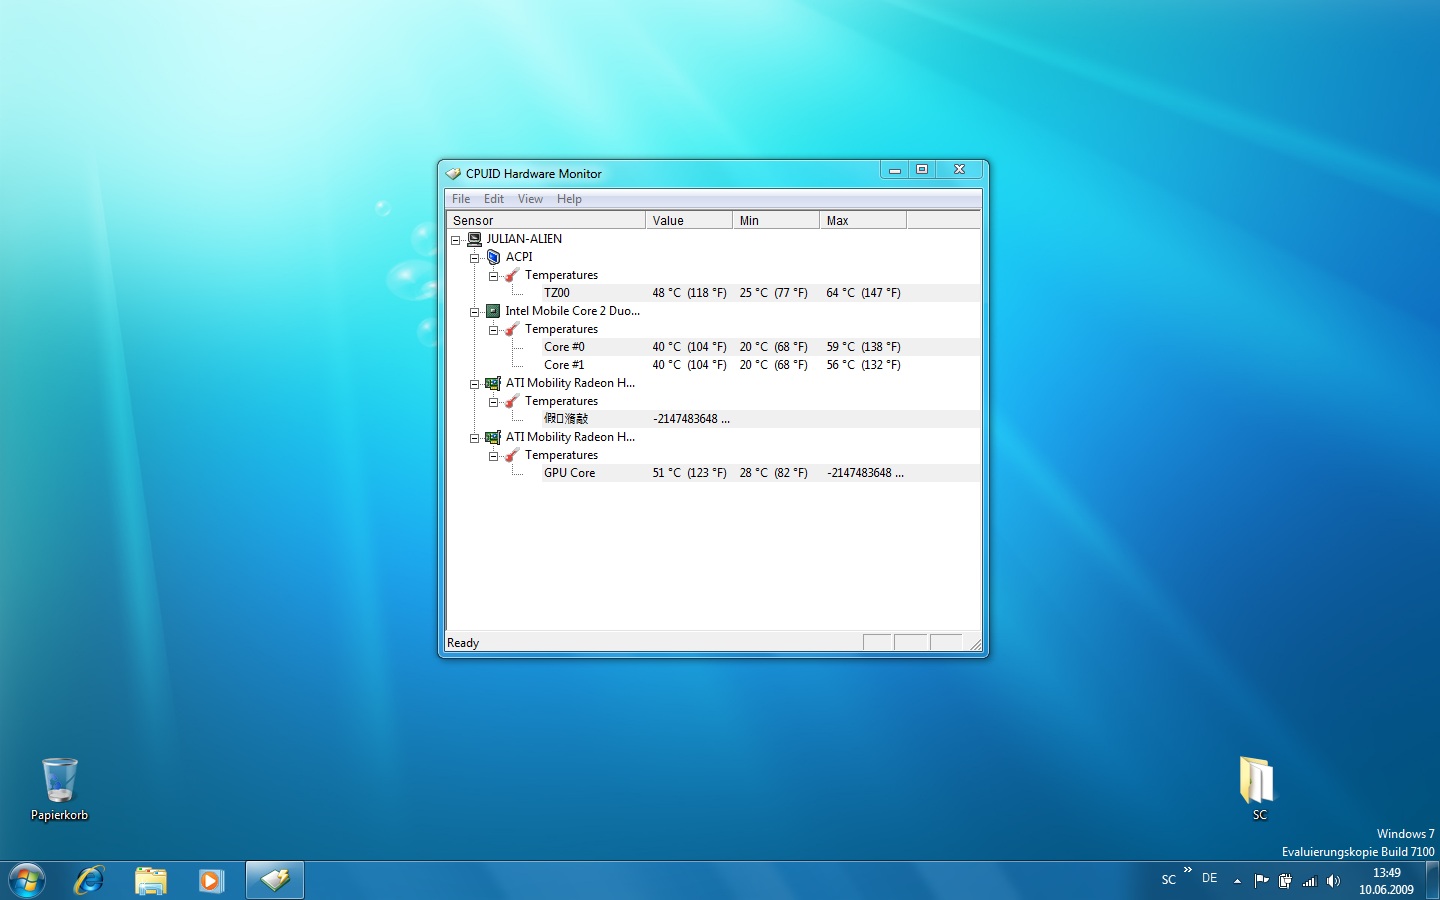The height and width of the screenshot is (900, 1440).
Task: Collapse Temperatures under the second ATI Radeon
Action: (x=493, y=456)
